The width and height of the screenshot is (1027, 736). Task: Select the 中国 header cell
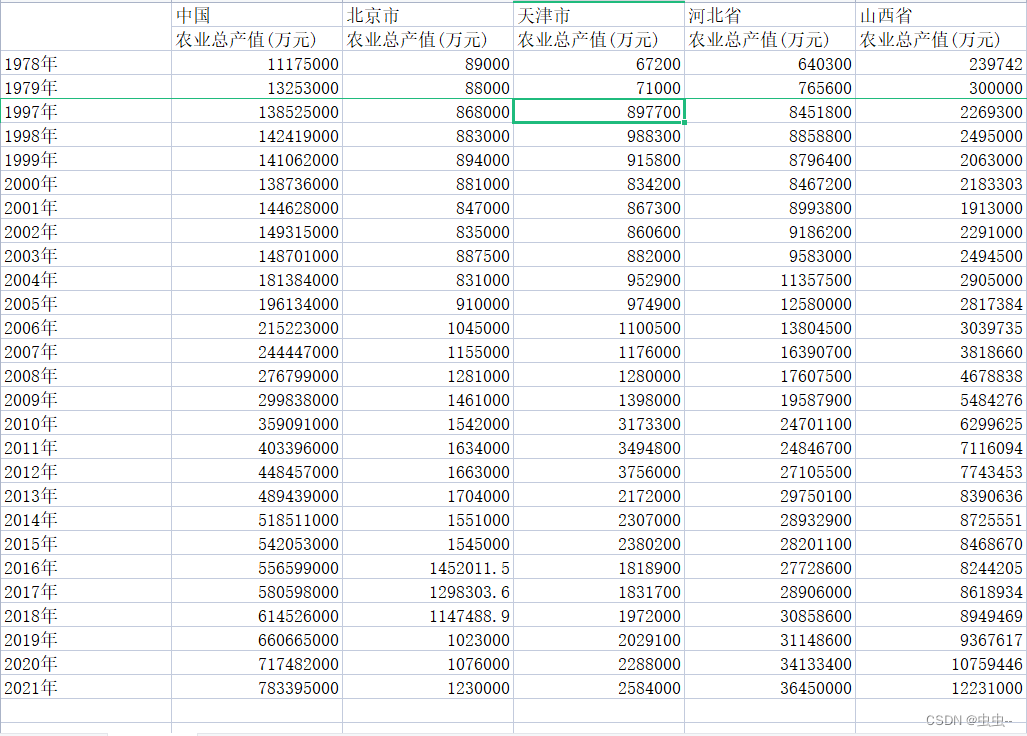(x=257, y=15)
